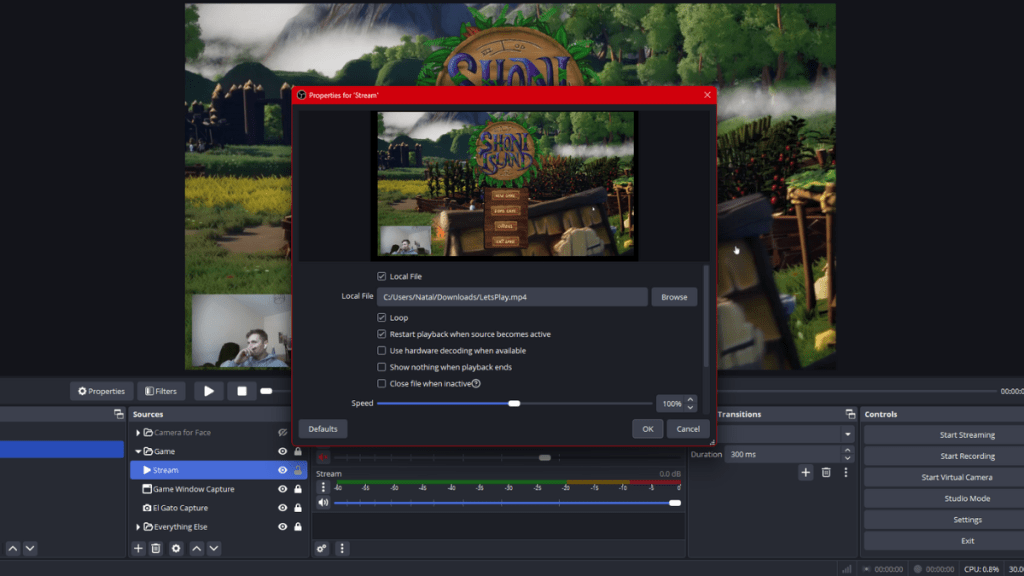Open Stream audio track options menu
The image size is (1024, 576).
pyautogui.click(x=323, y=487)
